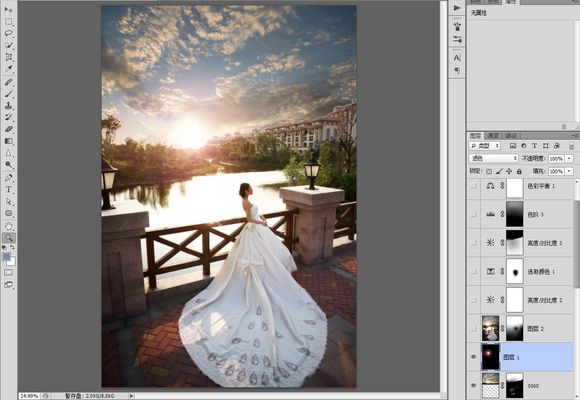Select the 色阶 3 layer mask thumbnail
The width and height of the screenshot is (580, 400).
[x=515, y=214]
